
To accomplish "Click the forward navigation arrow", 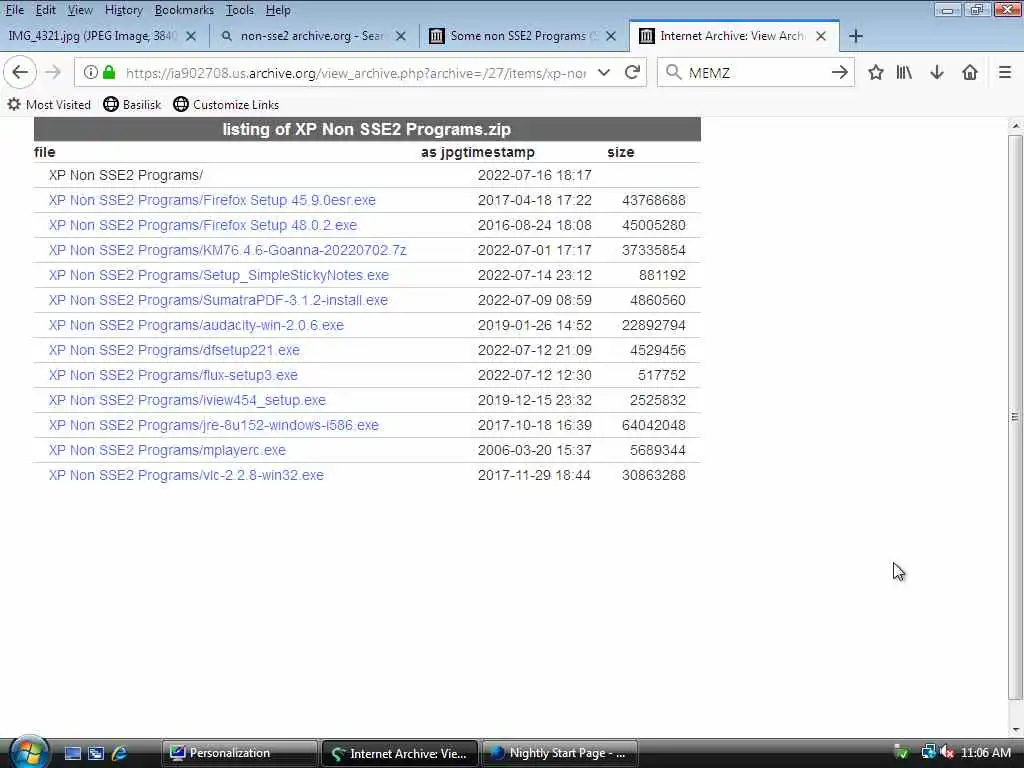I will pyautogui.click(x=53, y=72).
